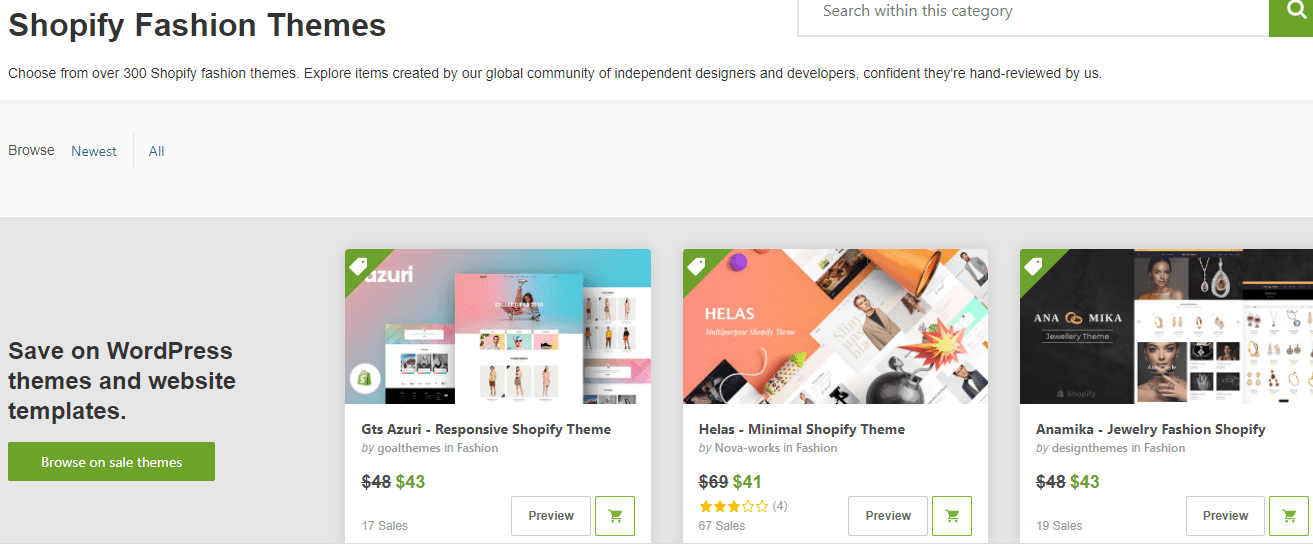This screenshot has height=550, width=1313.
Task: Add Helas theme to cart
Action: (x=952, y=516)
